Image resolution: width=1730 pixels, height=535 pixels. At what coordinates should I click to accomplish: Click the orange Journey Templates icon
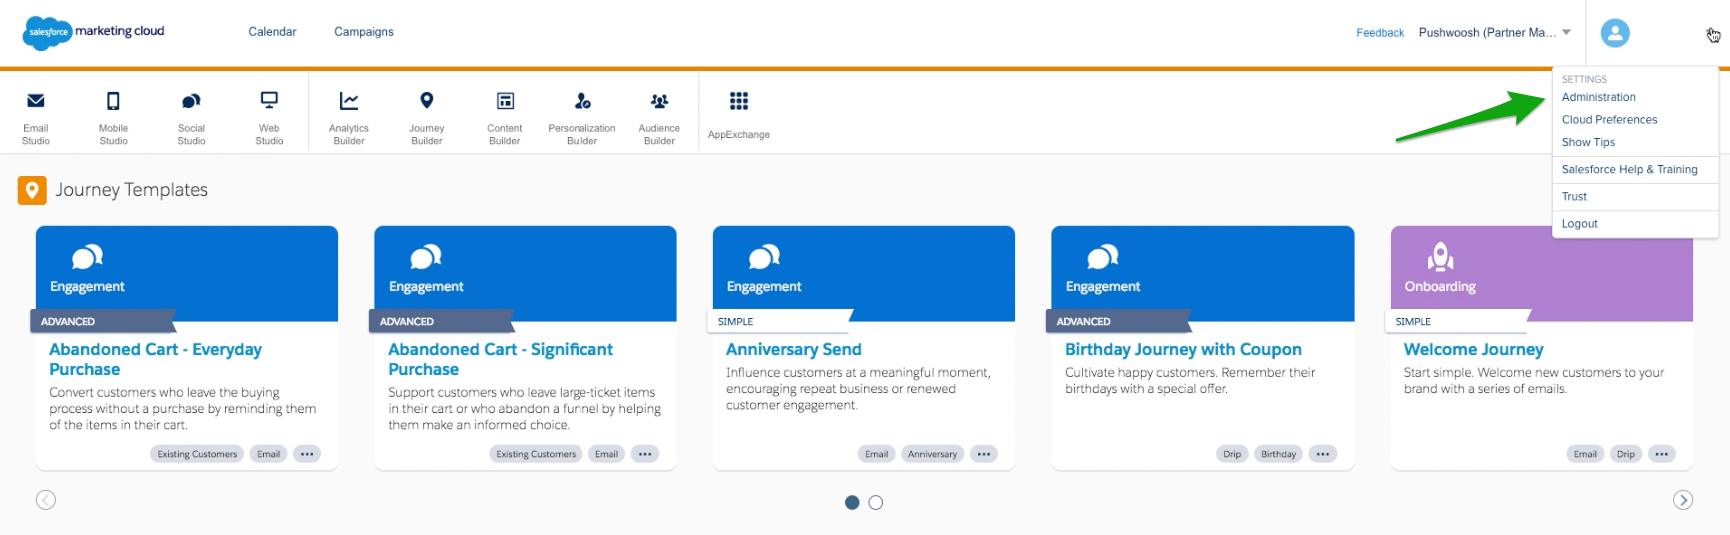[x=32, y=190]
